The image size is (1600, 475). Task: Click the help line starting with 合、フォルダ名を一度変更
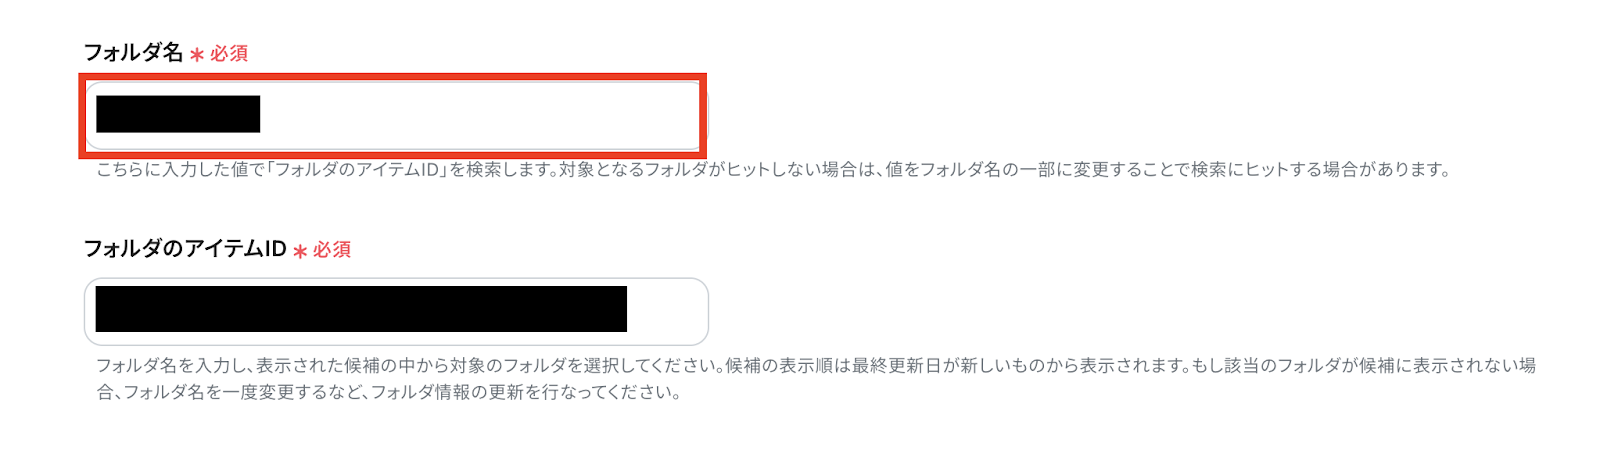tap(389, 392)
